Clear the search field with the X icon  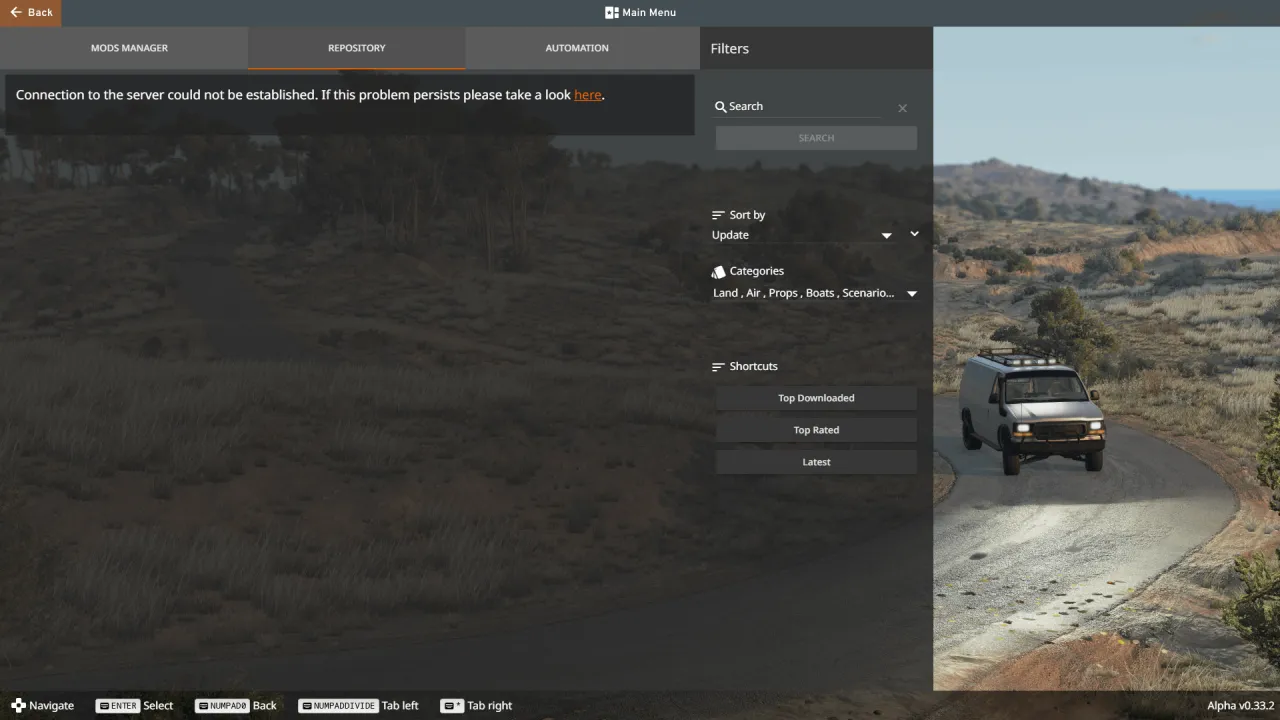(x=902, y=108)
